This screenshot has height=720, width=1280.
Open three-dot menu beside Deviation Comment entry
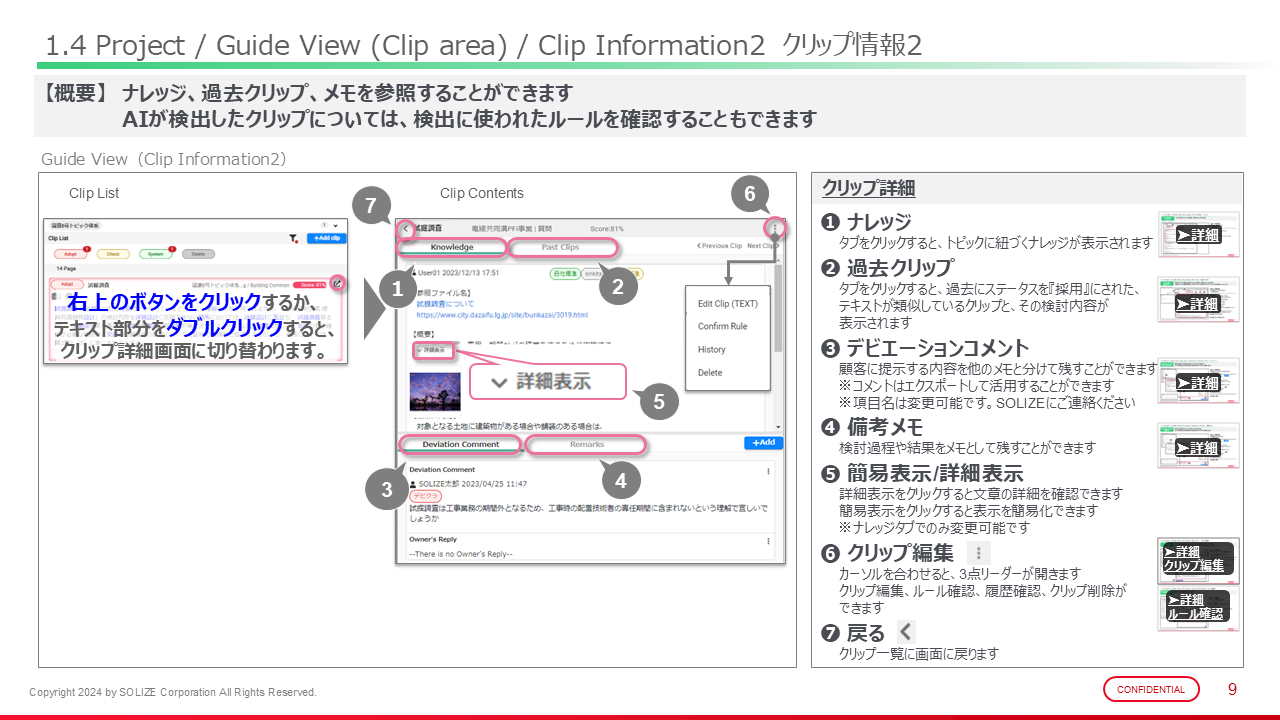pyautogui.click(x=768, y=471)
